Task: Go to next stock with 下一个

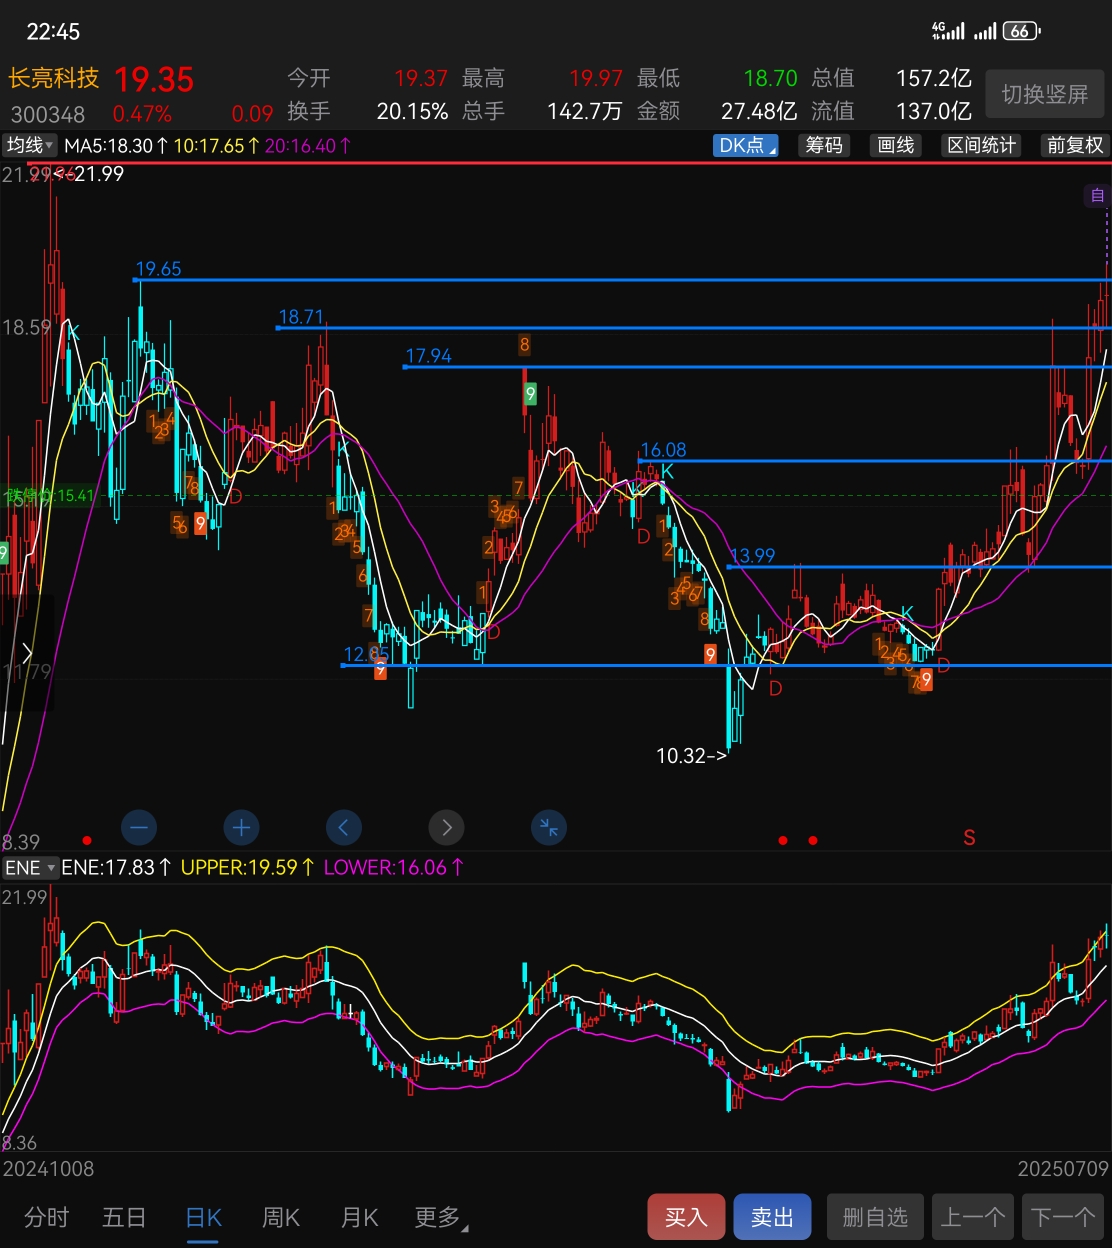Action: (x=1064, y=1217)
